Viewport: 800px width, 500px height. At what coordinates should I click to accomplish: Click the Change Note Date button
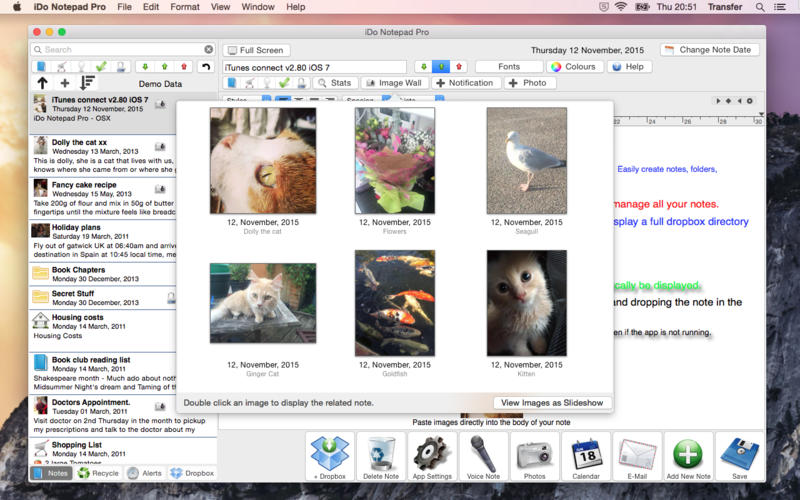[x=710, y=49]
